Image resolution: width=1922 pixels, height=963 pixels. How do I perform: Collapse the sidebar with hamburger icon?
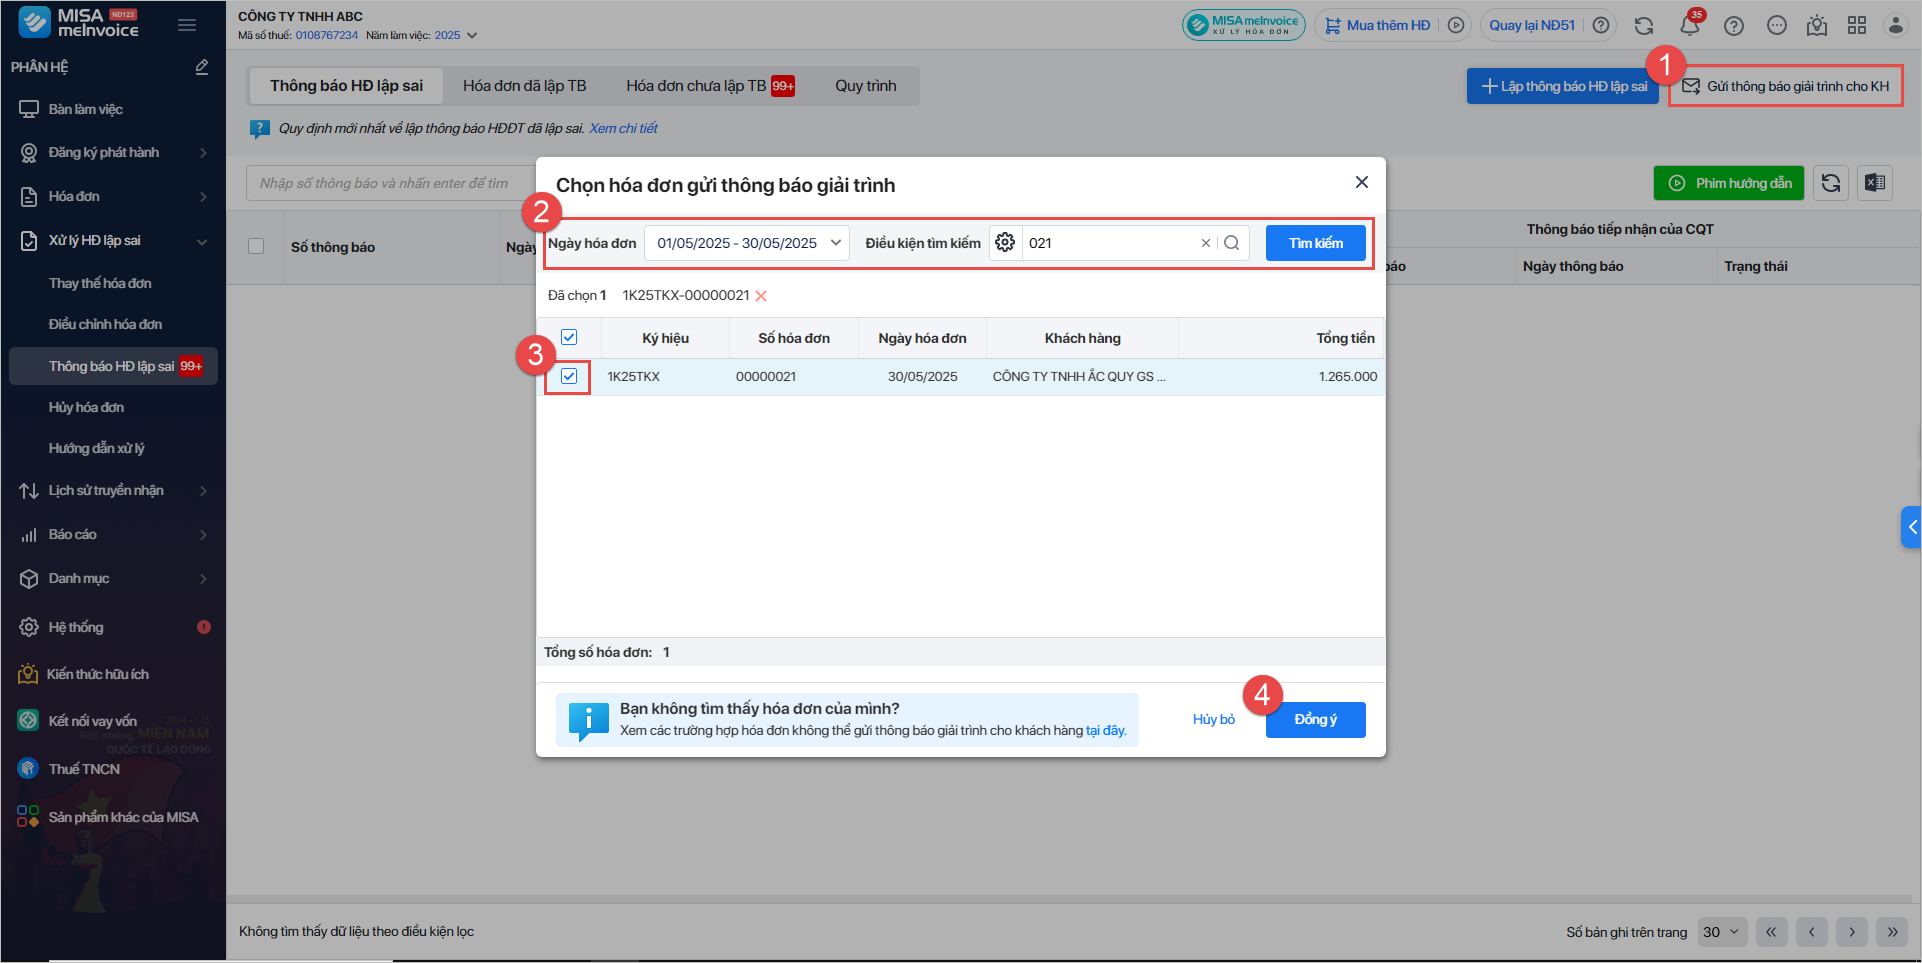point(187,25)
